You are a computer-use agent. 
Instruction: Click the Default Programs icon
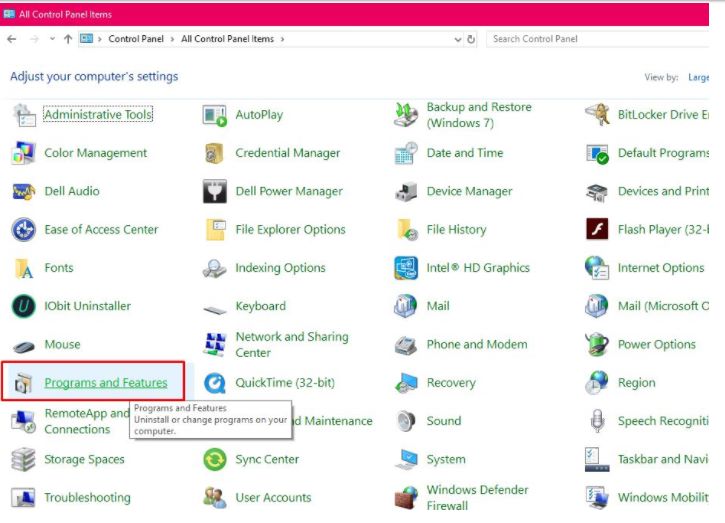tap(597, 154)
